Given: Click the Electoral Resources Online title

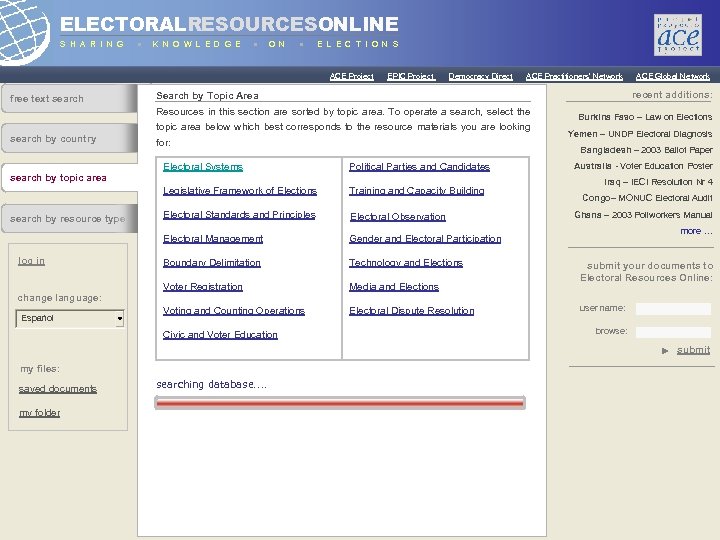Looking at the screenshot, I should [x=229, y=24].
